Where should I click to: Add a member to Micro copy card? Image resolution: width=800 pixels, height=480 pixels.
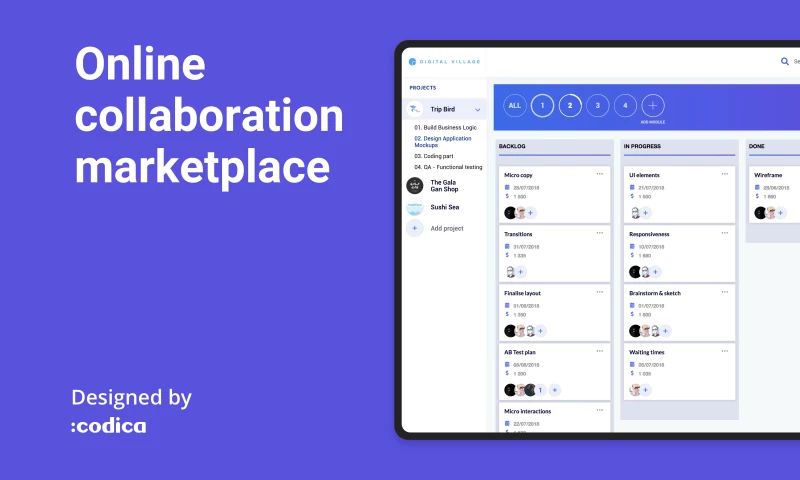point(531,213)
